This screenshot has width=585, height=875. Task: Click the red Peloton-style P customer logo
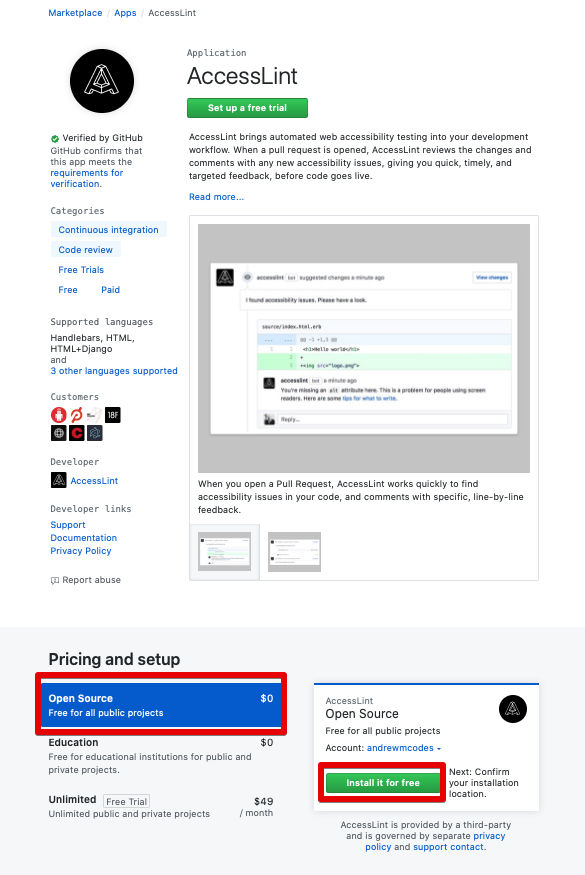[x=76, y=415]
